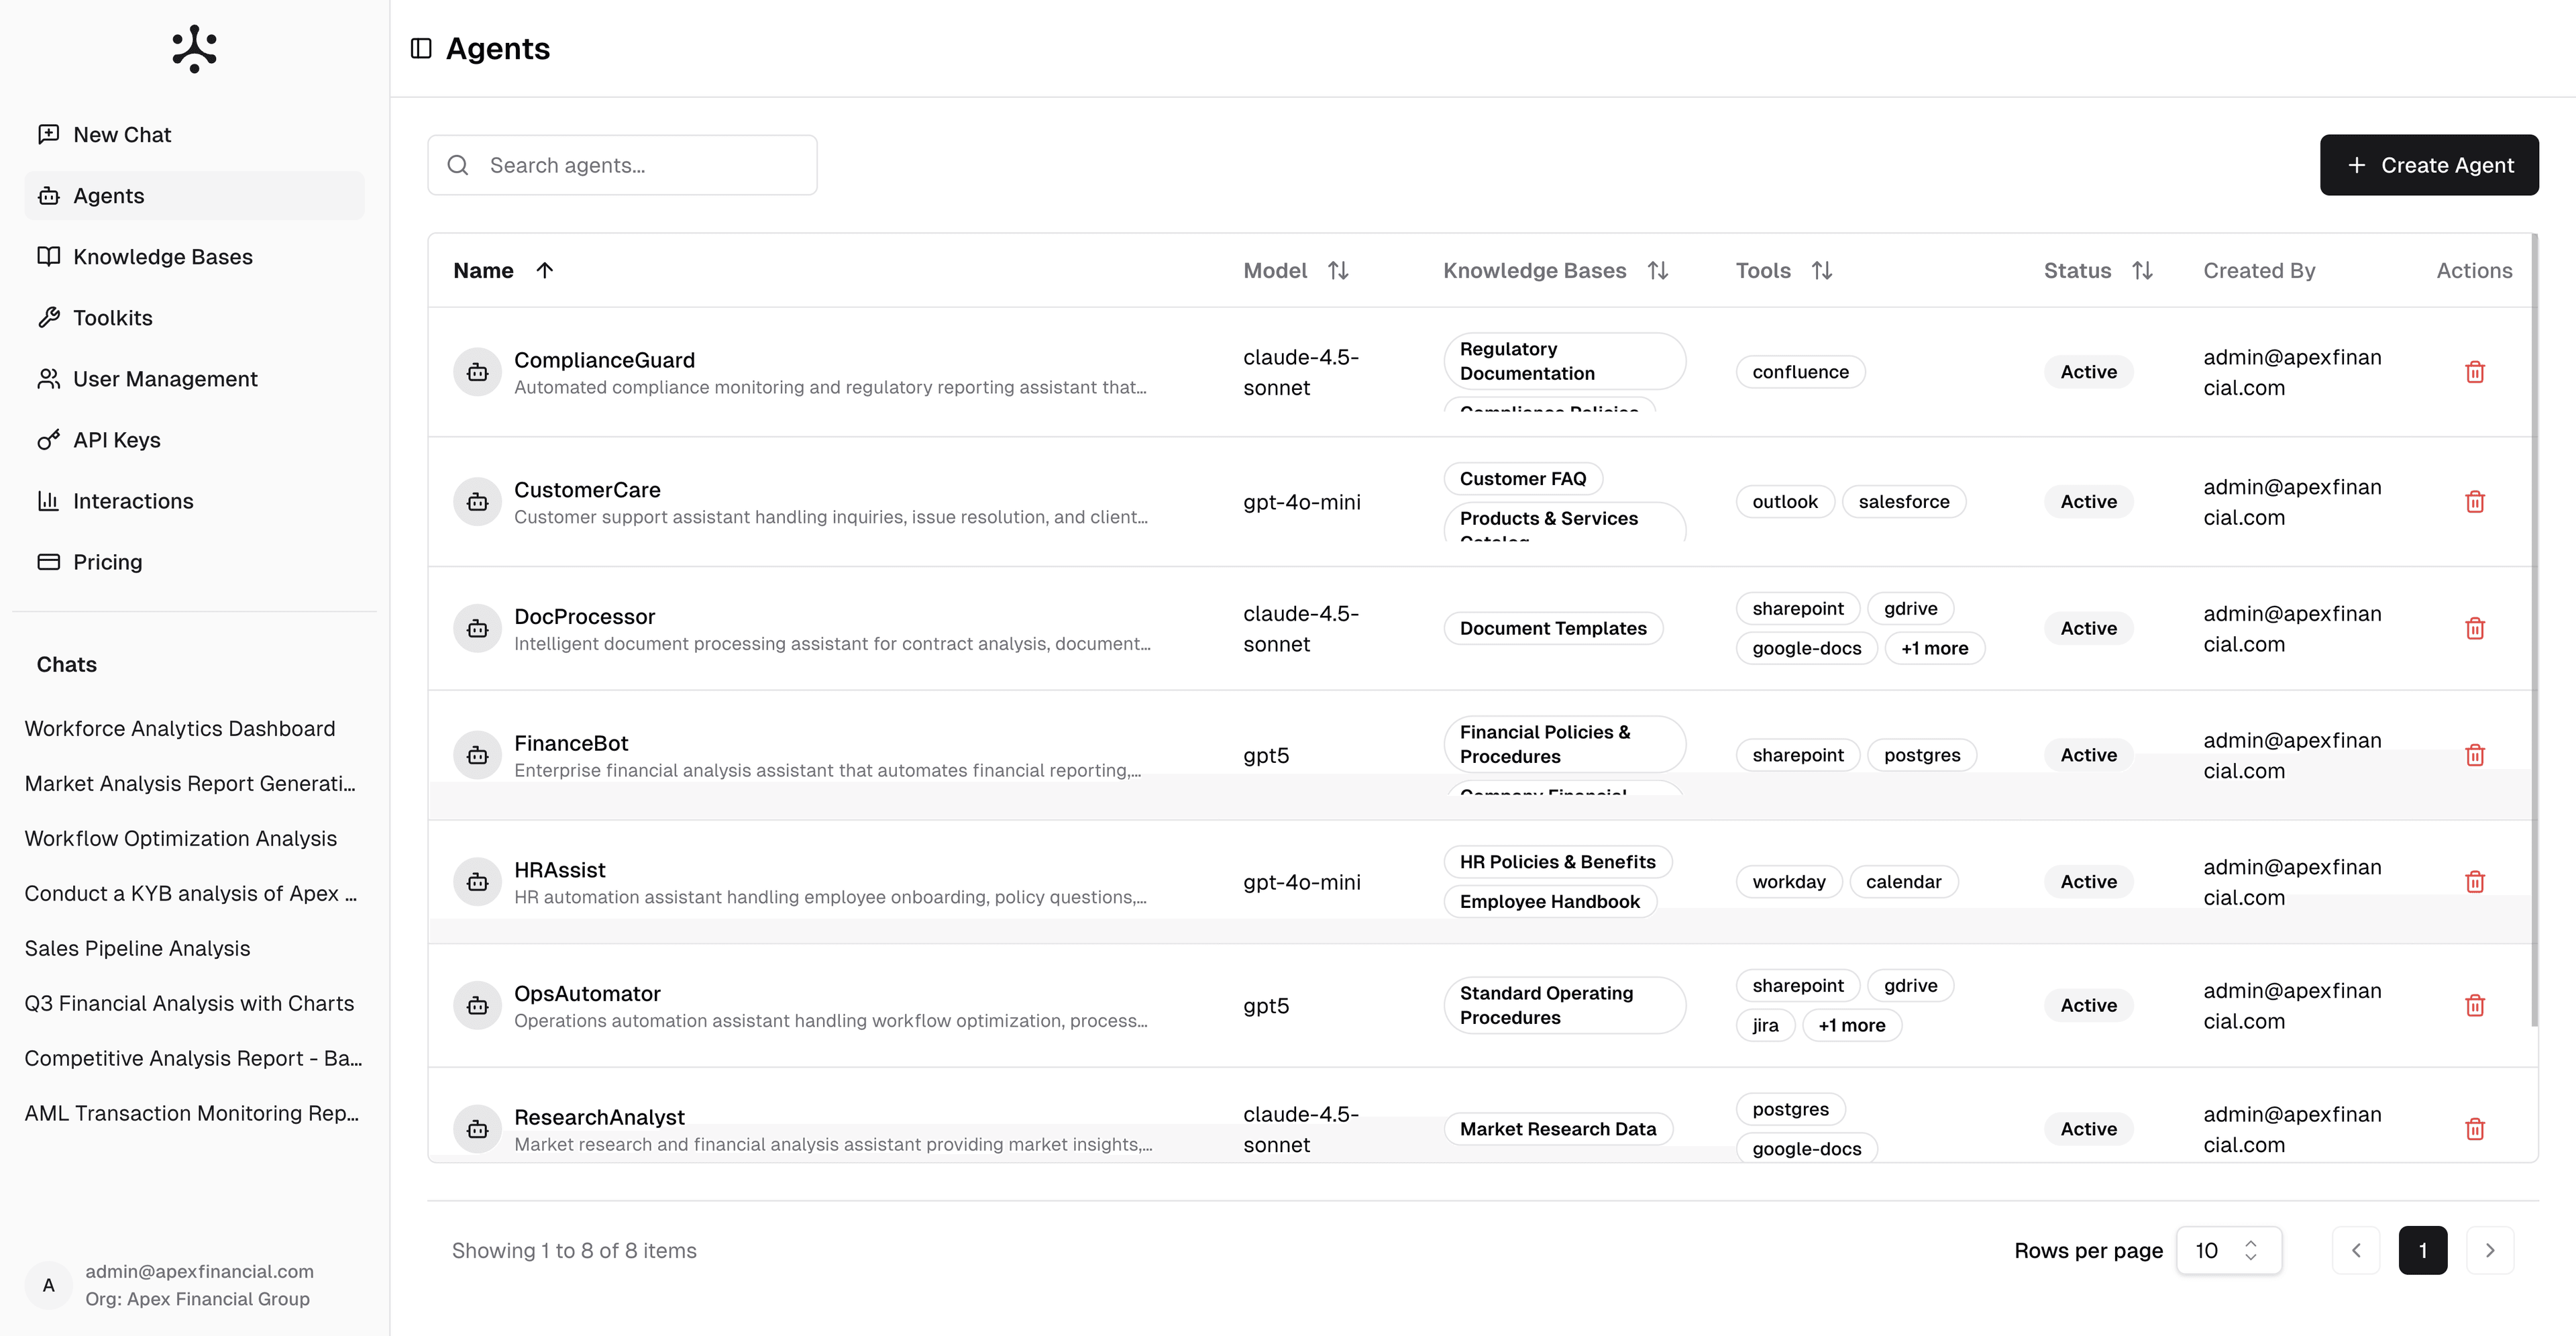
Task: Click the CustomerCare robot avatar icon
Action: coord(478,502)
